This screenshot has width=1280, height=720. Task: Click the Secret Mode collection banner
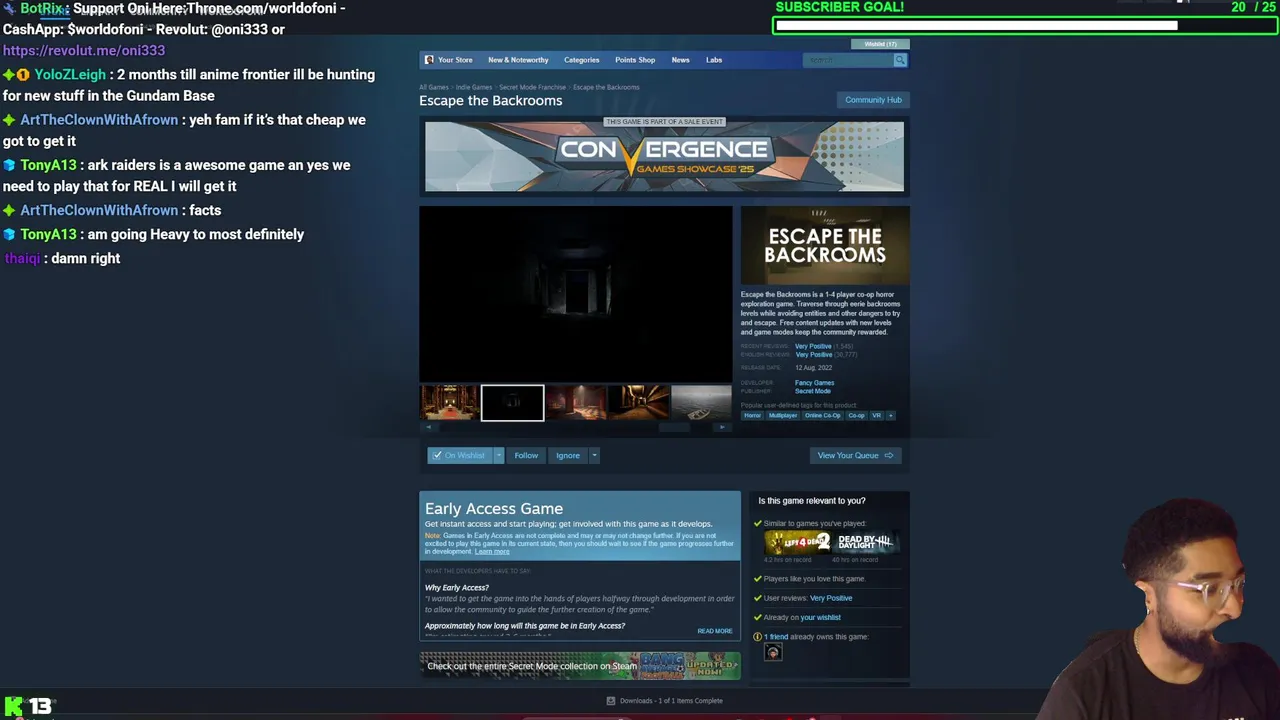click(580, 666)
